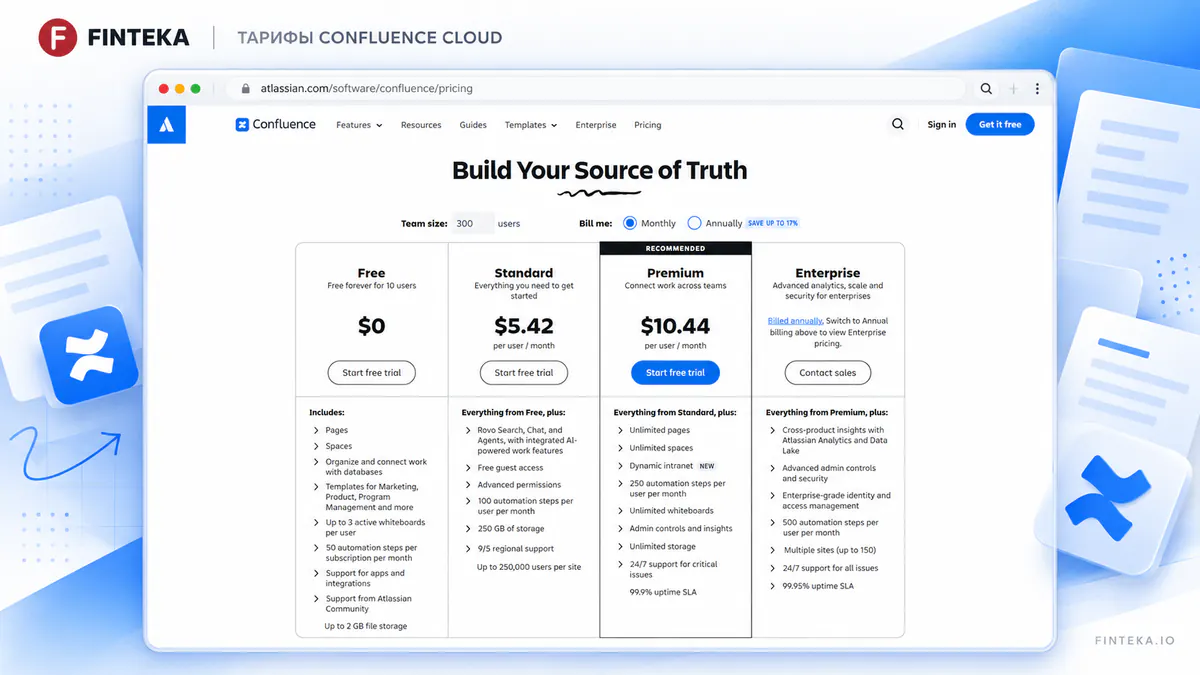Start free trial for Premium plan
Screen dimensions: 1200x675
click(x=675, y=373)
